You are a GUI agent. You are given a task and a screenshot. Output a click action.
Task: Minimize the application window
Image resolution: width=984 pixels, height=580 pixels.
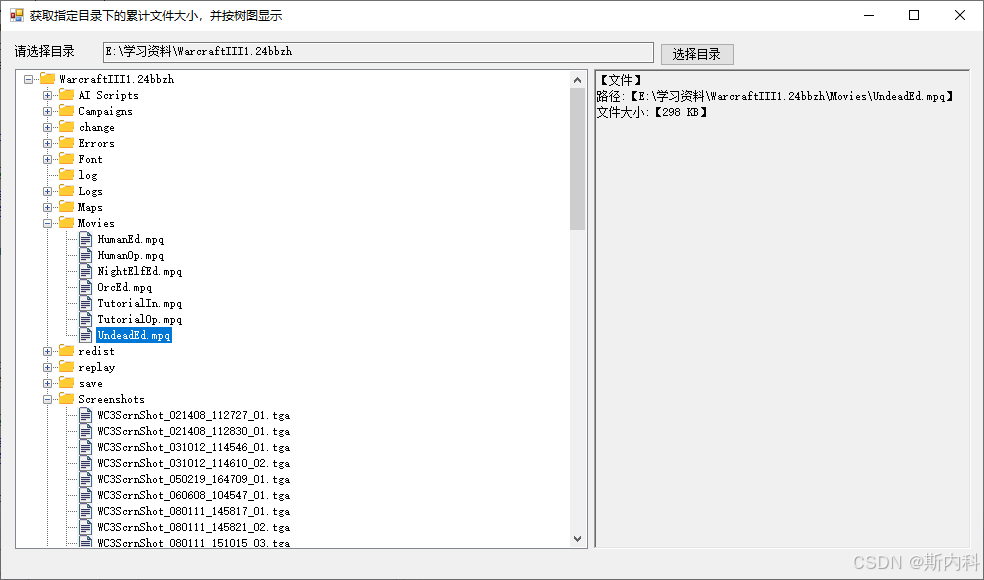[869, 15]
